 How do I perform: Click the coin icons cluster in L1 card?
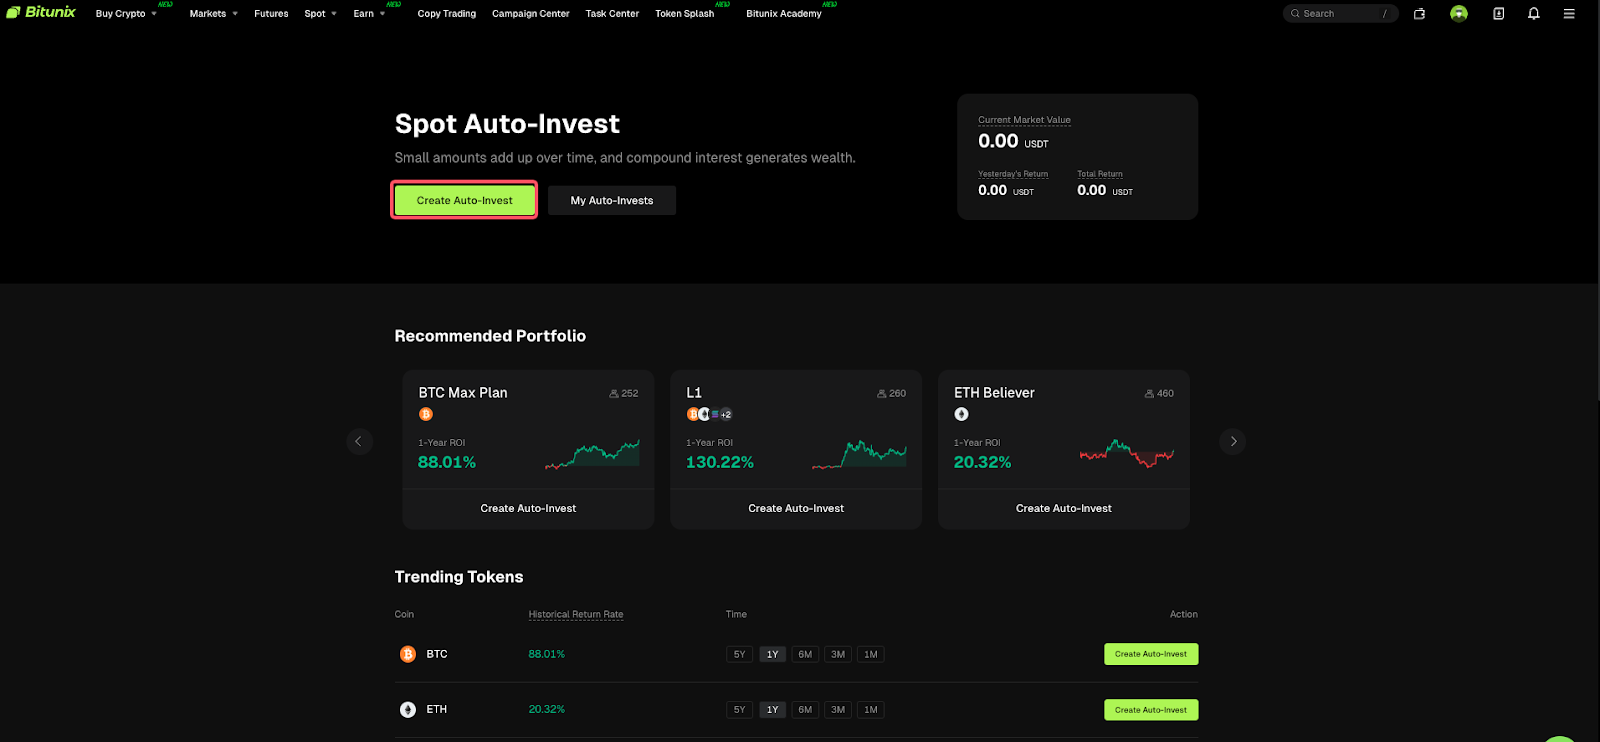709,414
